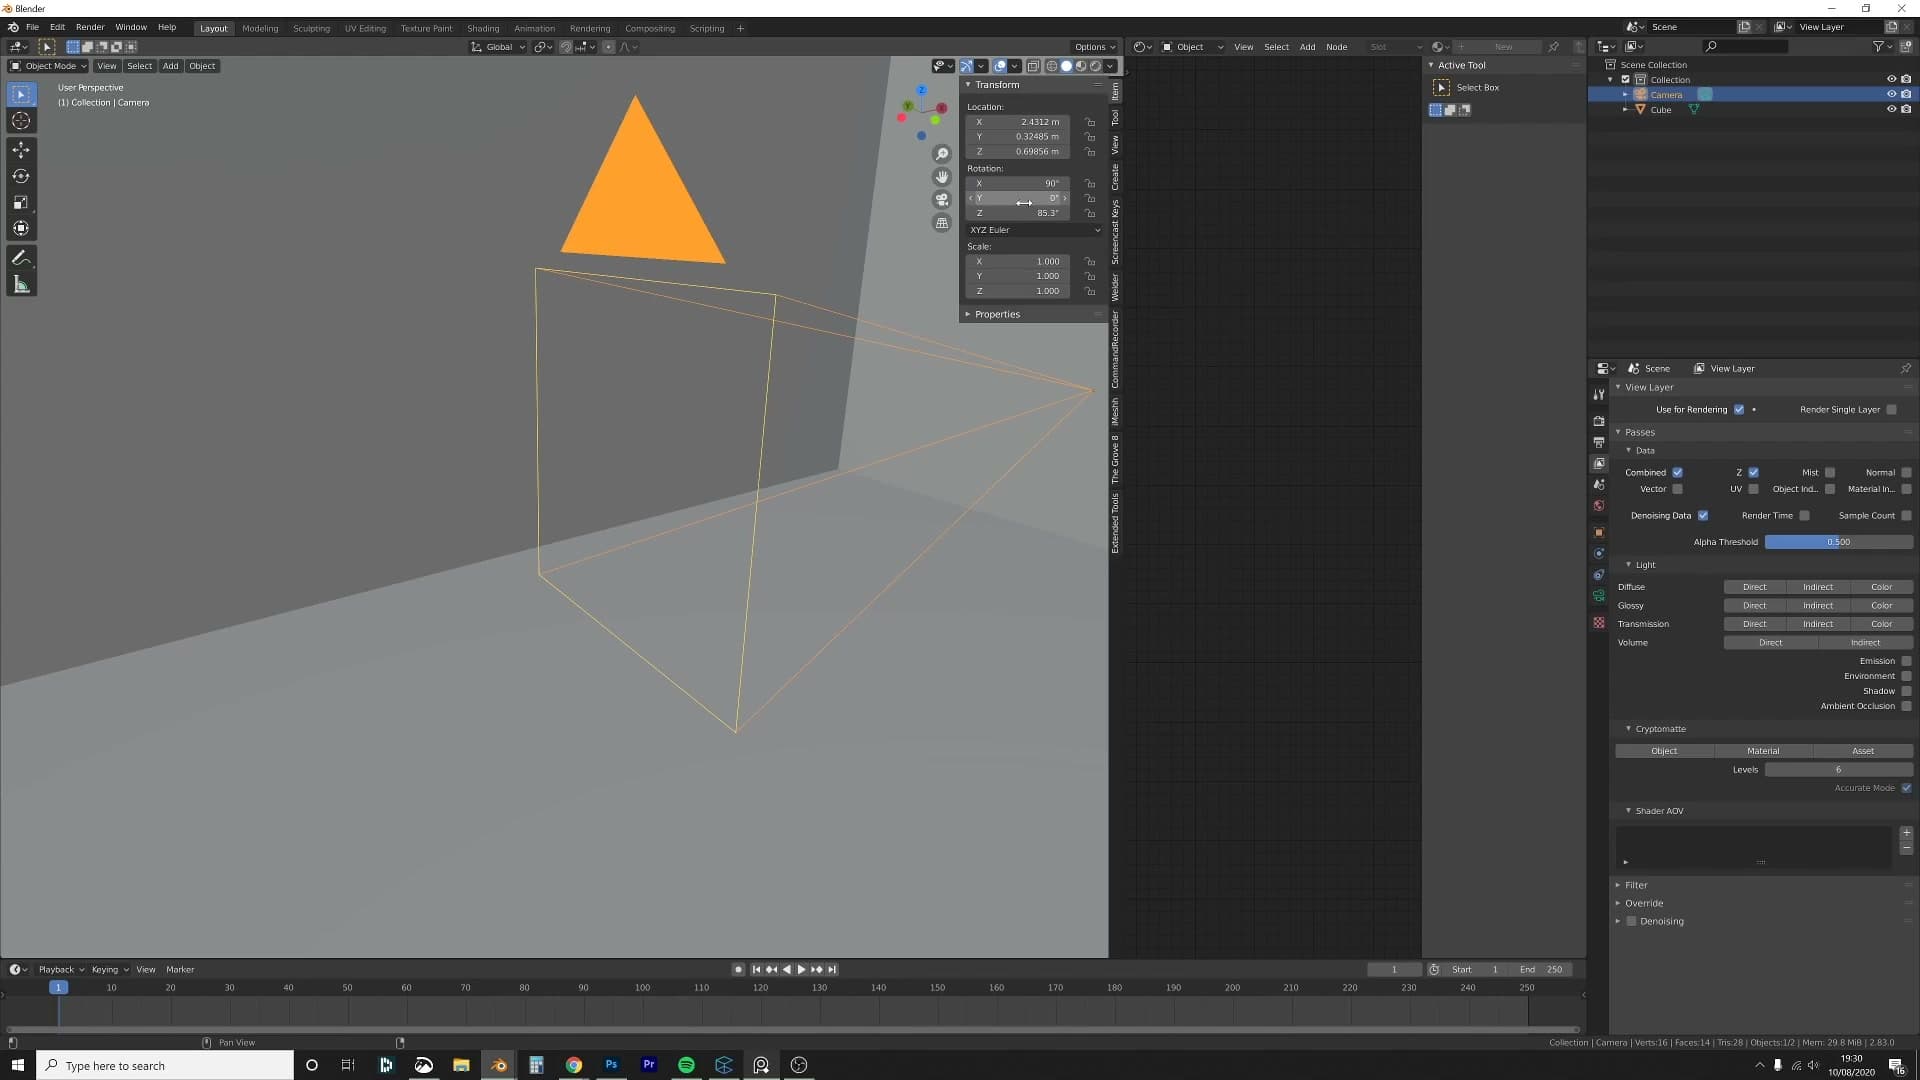
Task: Activate the Move tool
Action: click(x=21, y=150)
